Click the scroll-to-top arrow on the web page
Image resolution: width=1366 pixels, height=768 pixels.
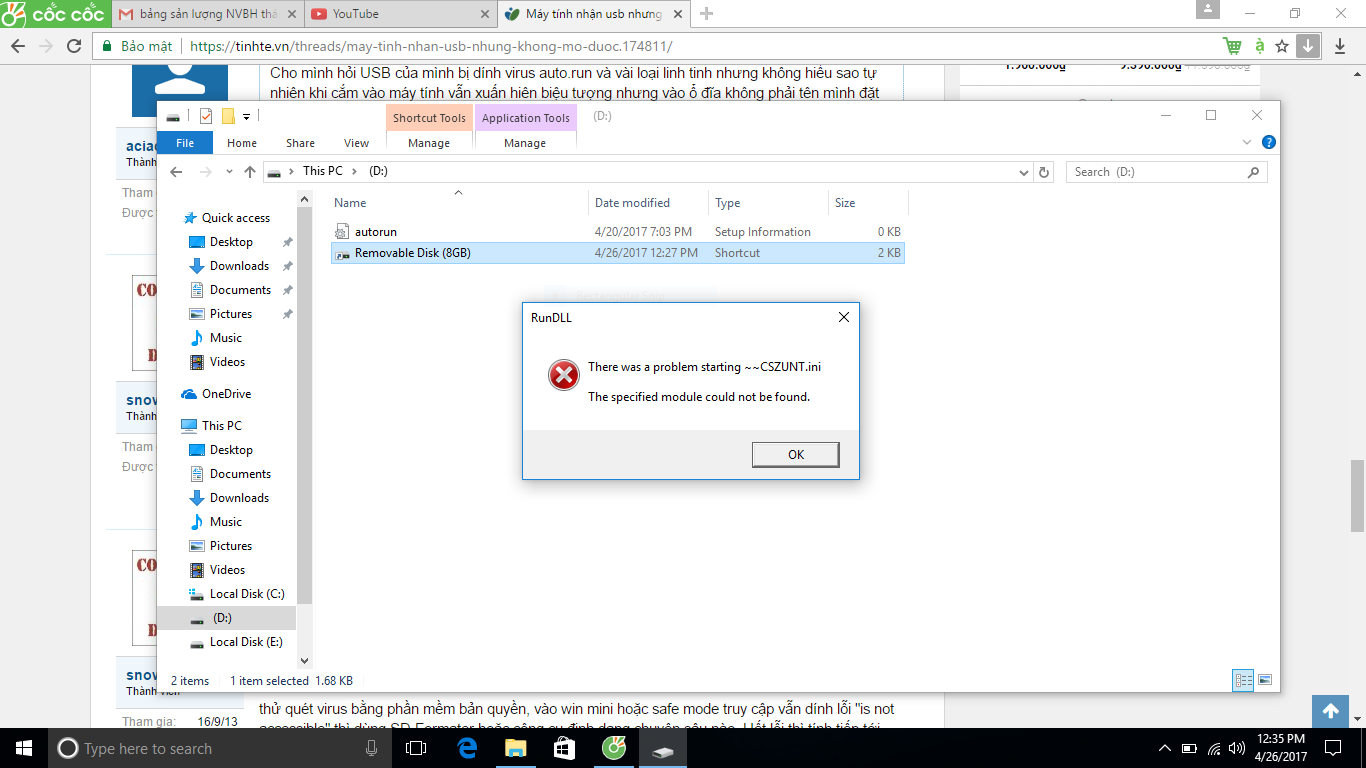coord(1330,711)
